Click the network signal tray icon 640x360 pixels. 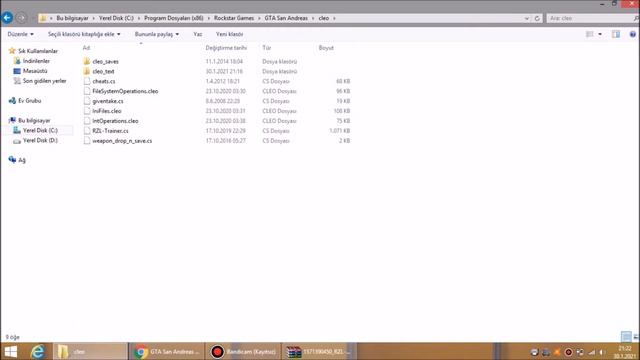pyautogui.click(x=592, y=352)
